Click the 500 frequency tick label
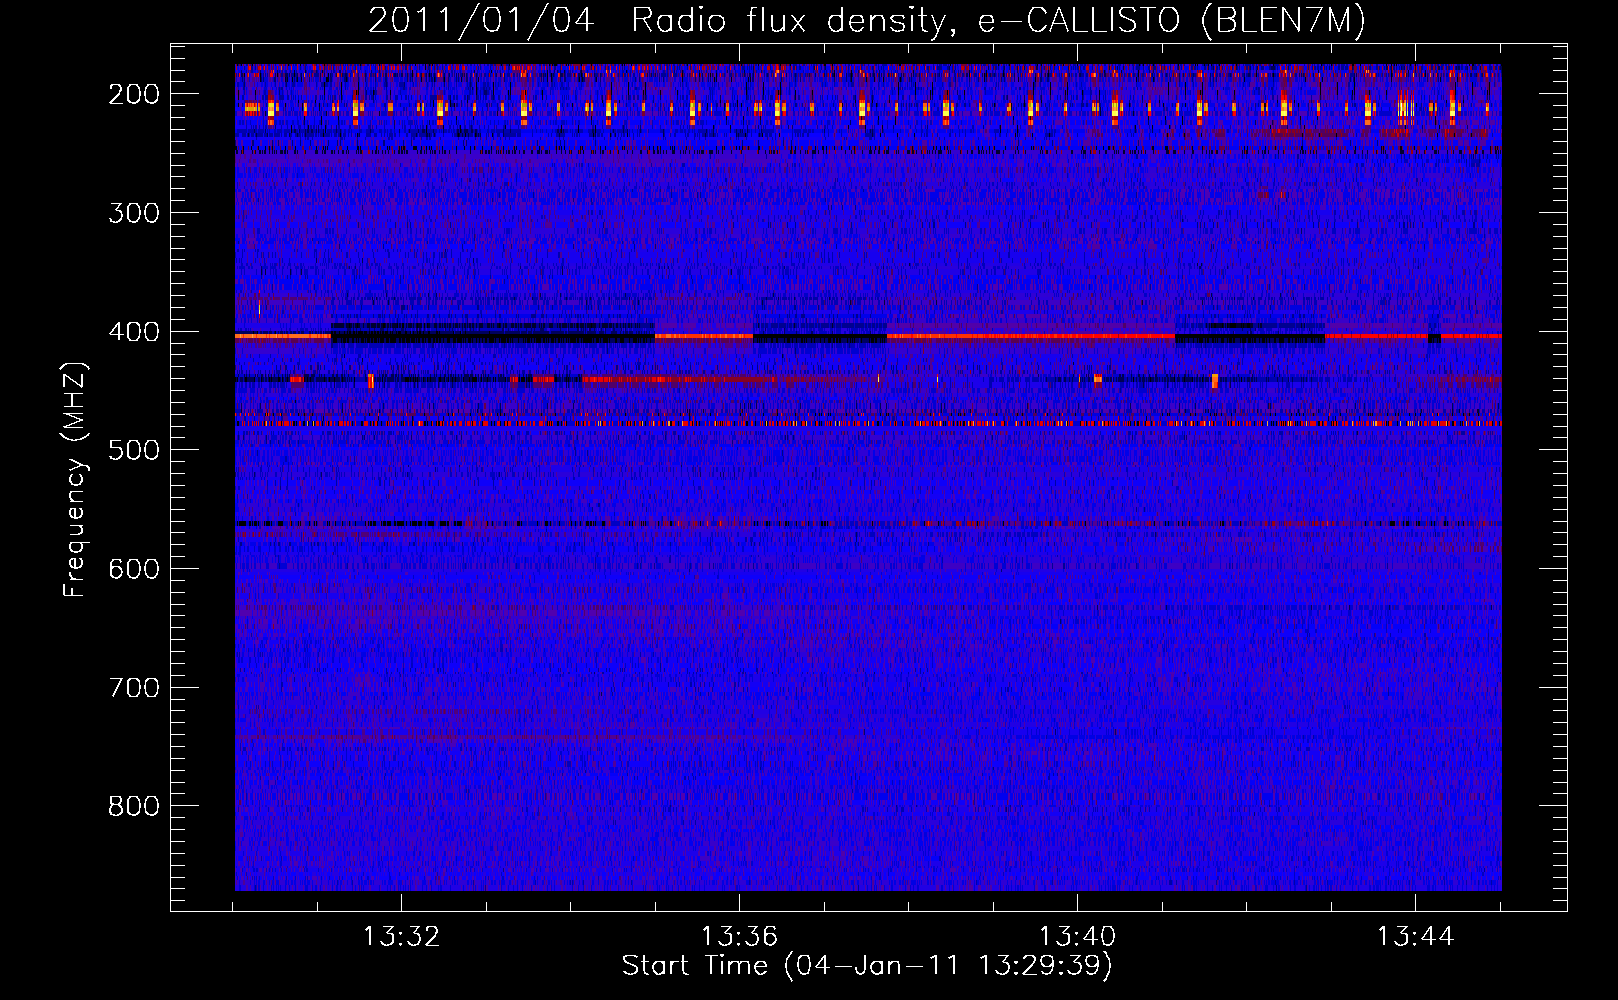Screen dimensions: 1618x1000 (133, 450)
